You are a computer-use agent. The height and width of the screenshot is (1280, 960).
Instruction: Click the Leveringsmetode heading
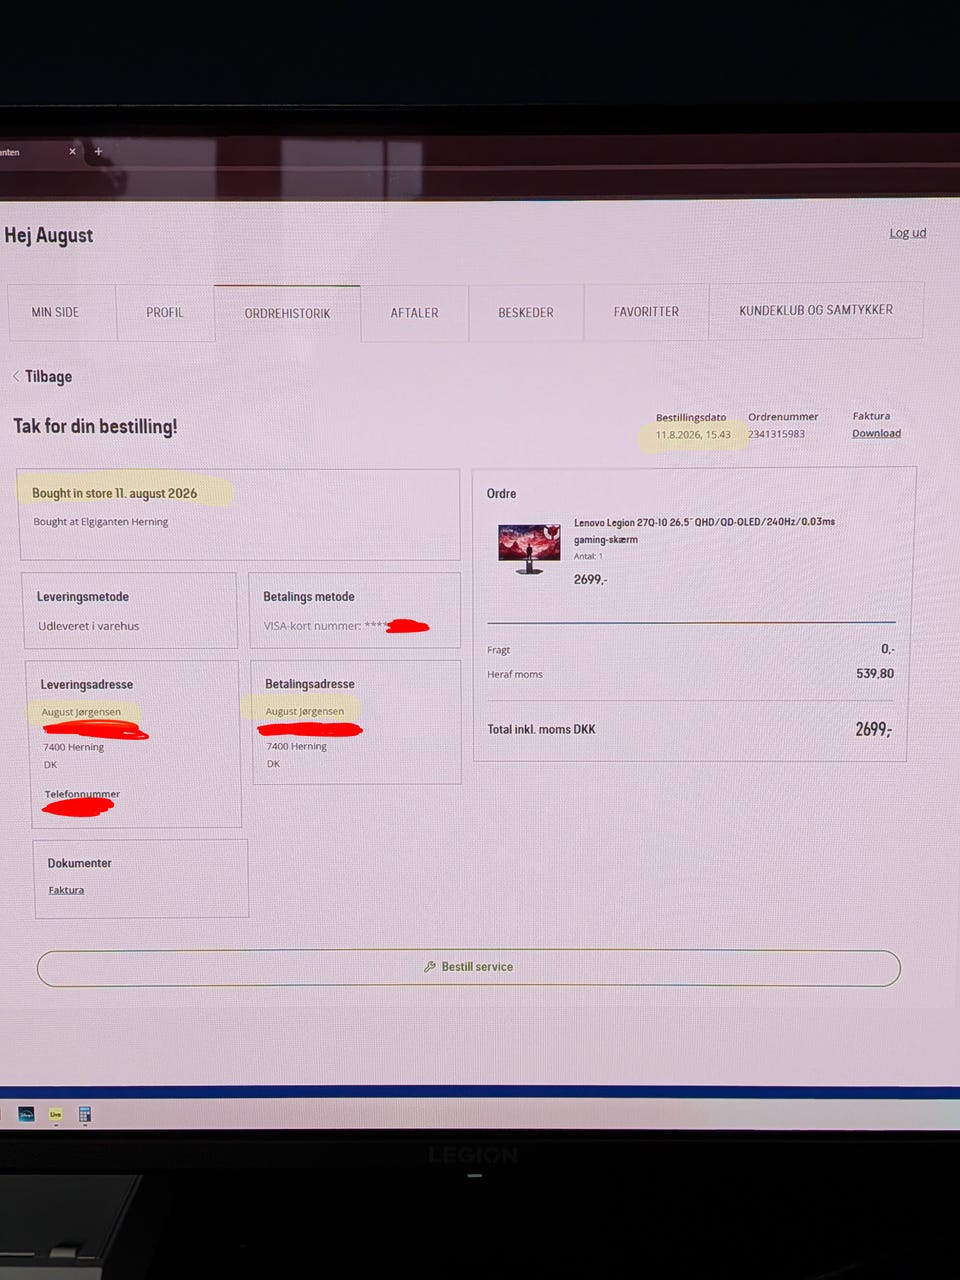click(x=83, y=597)
